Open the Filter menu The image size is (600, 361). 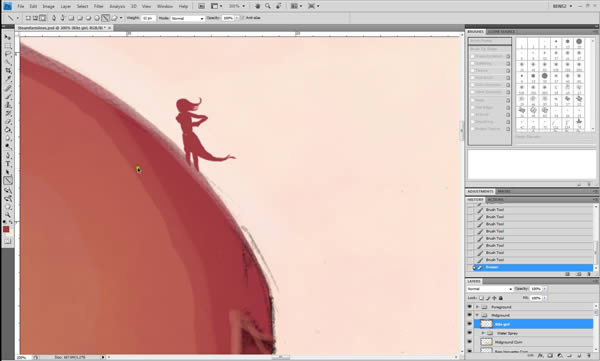click(98, 7)
